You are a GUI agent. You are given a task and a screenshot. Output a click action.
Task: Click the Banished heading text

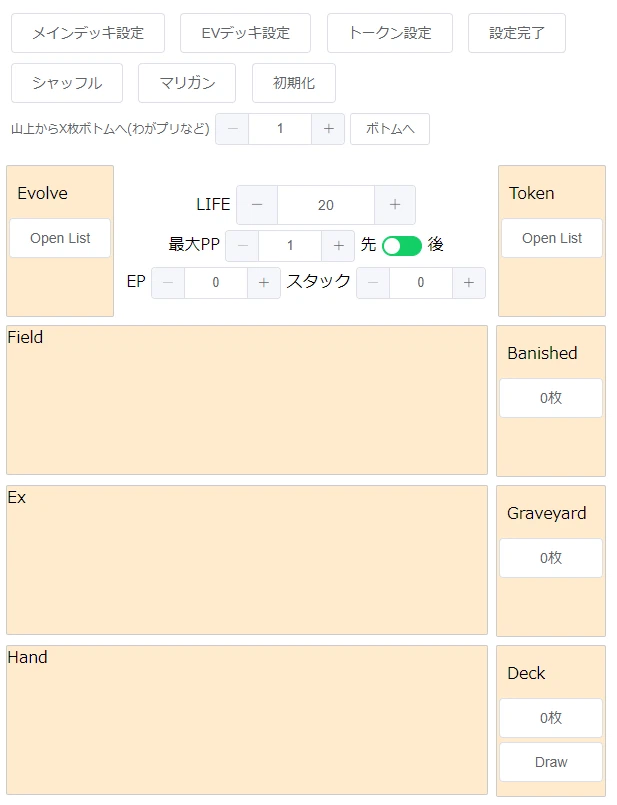click(543, 353)
